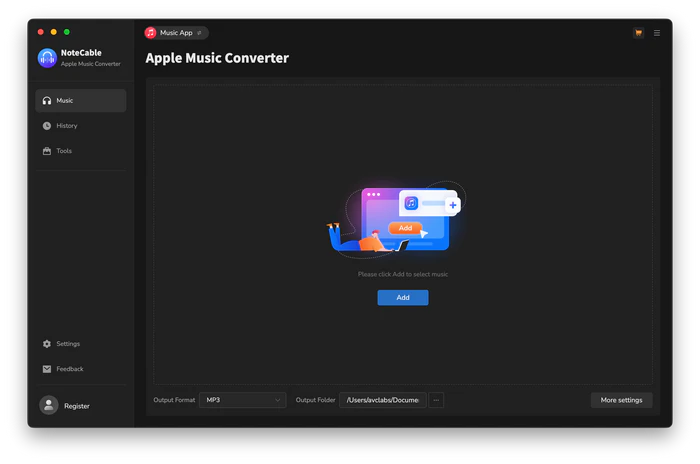Image resolution: width=700 pixels, height=464 pixels.
Task: Click the Output Format label
Action: pos(174,400)
